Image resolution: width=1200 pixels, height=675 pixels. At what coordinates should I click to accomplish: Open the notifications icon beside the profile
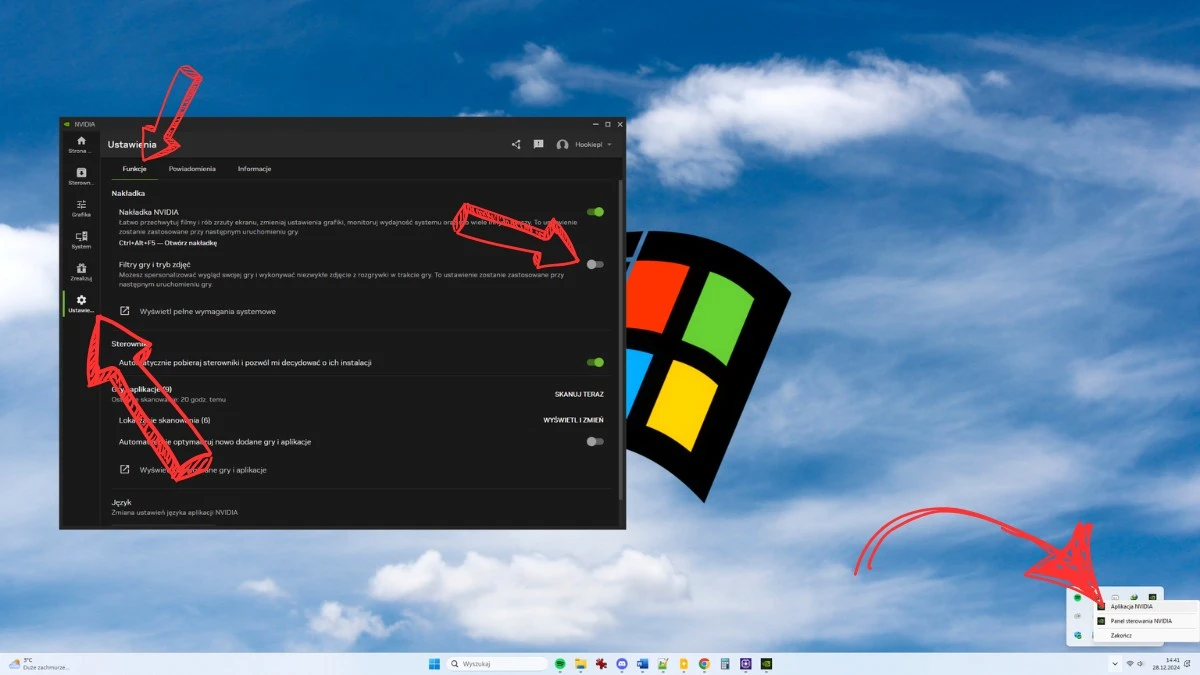pos(538,144)
